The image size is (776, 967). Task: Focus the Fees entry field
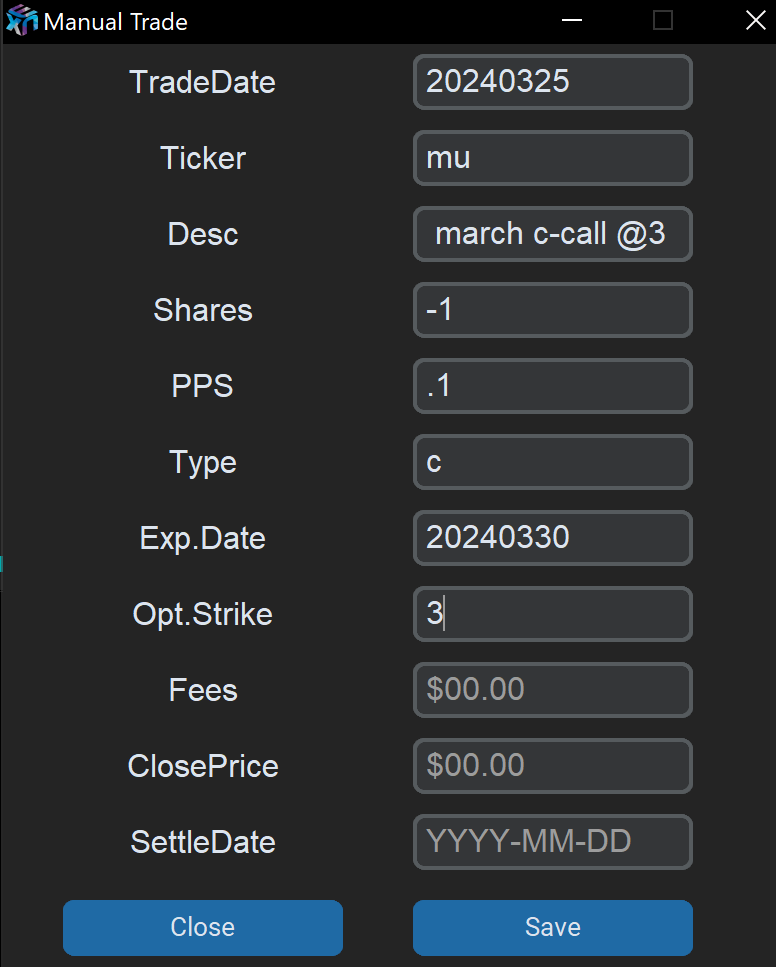pos(552,690)
